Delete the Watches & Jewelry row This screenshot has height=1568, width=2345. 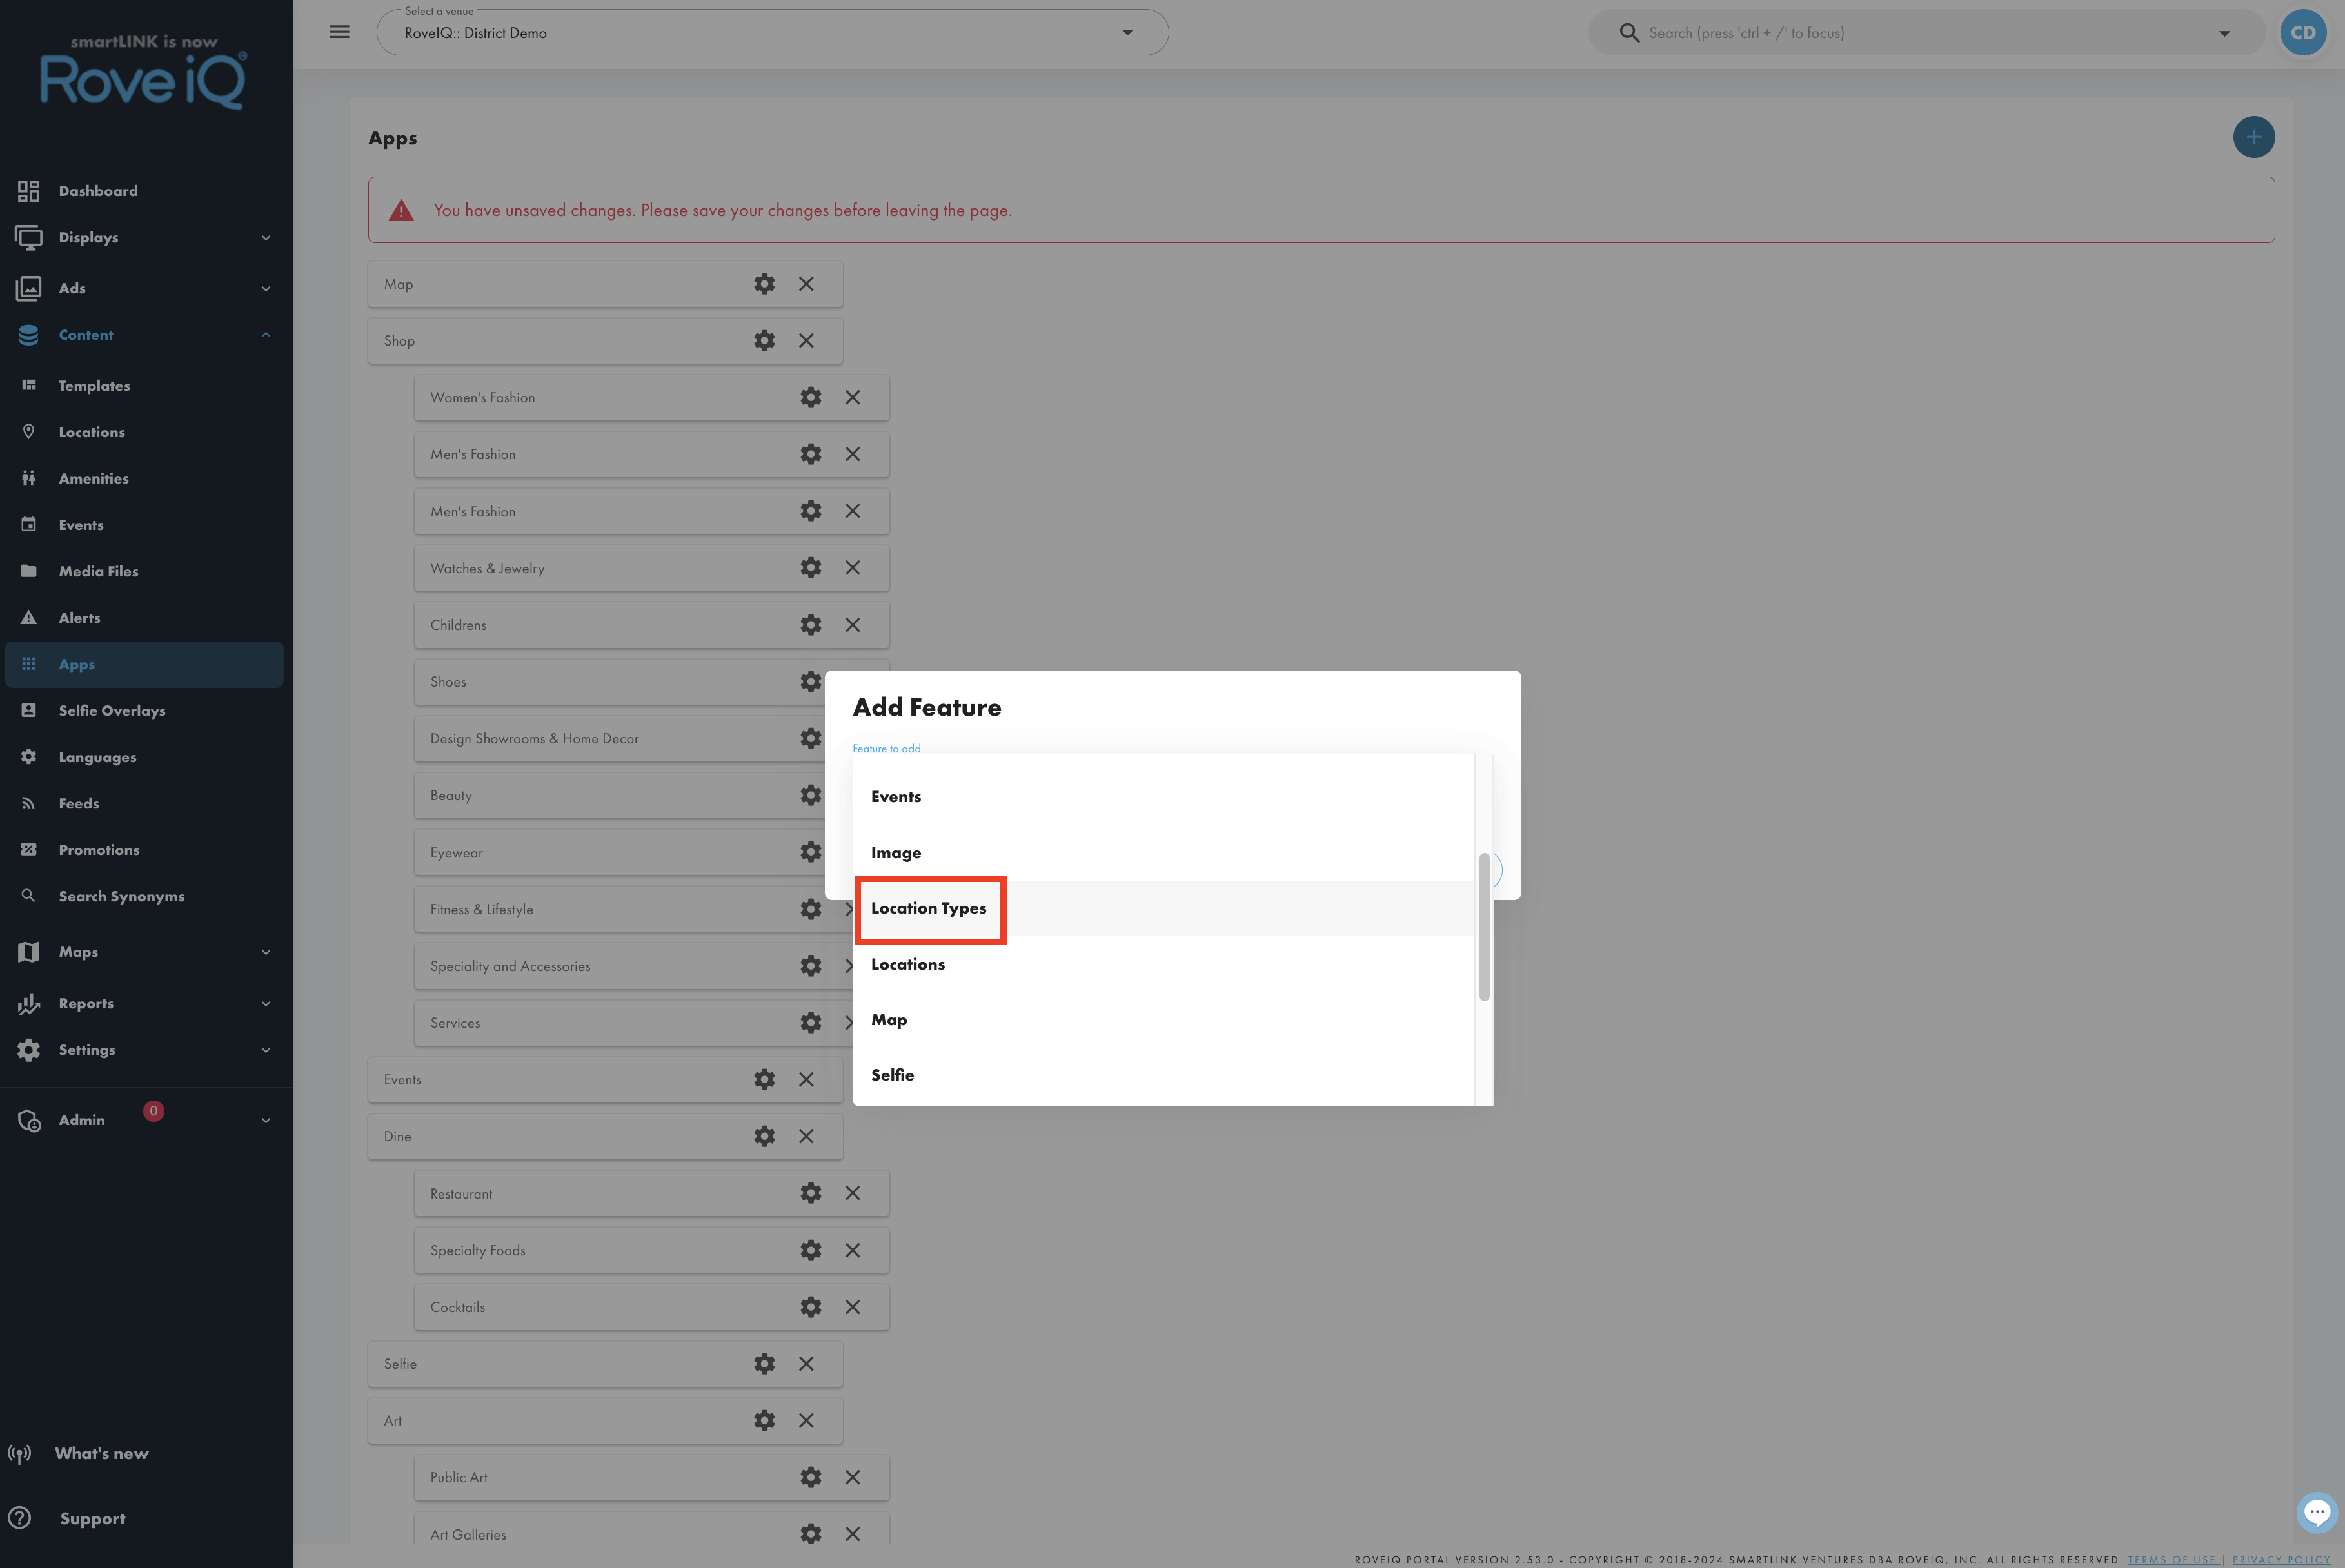coord(852,568)
